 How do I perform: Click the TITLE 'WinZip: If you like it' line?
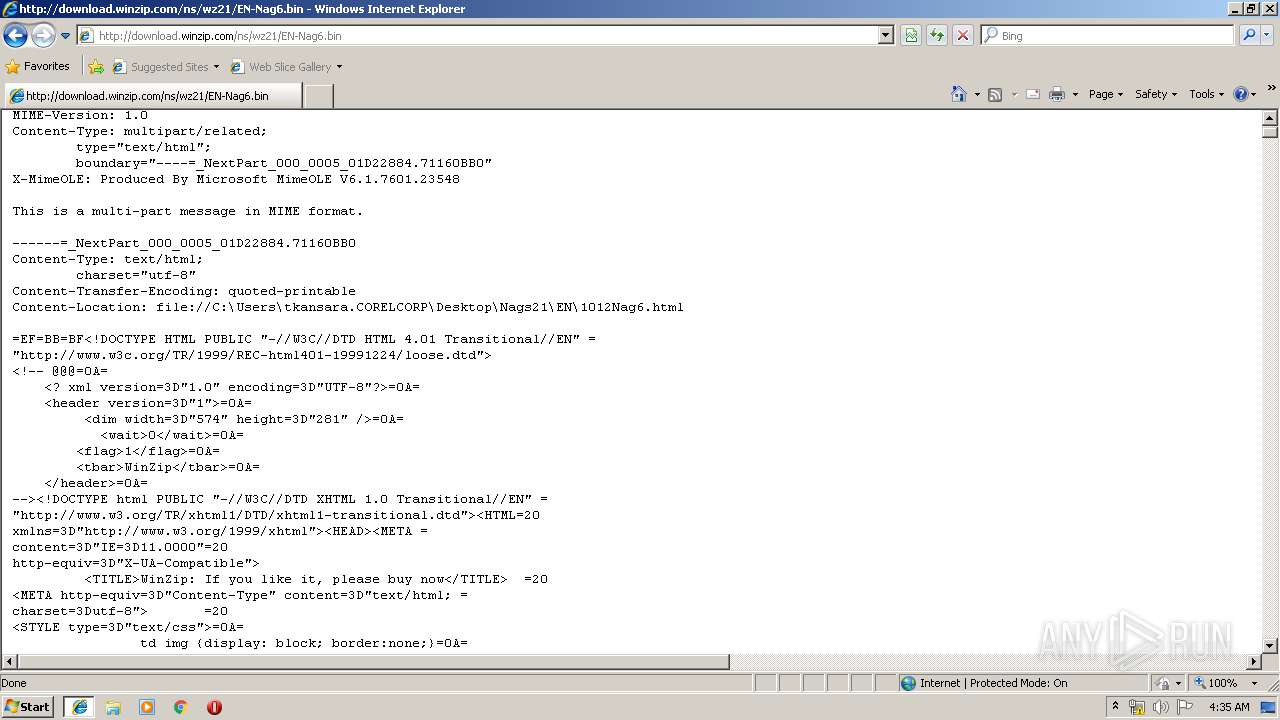(316, 579)
